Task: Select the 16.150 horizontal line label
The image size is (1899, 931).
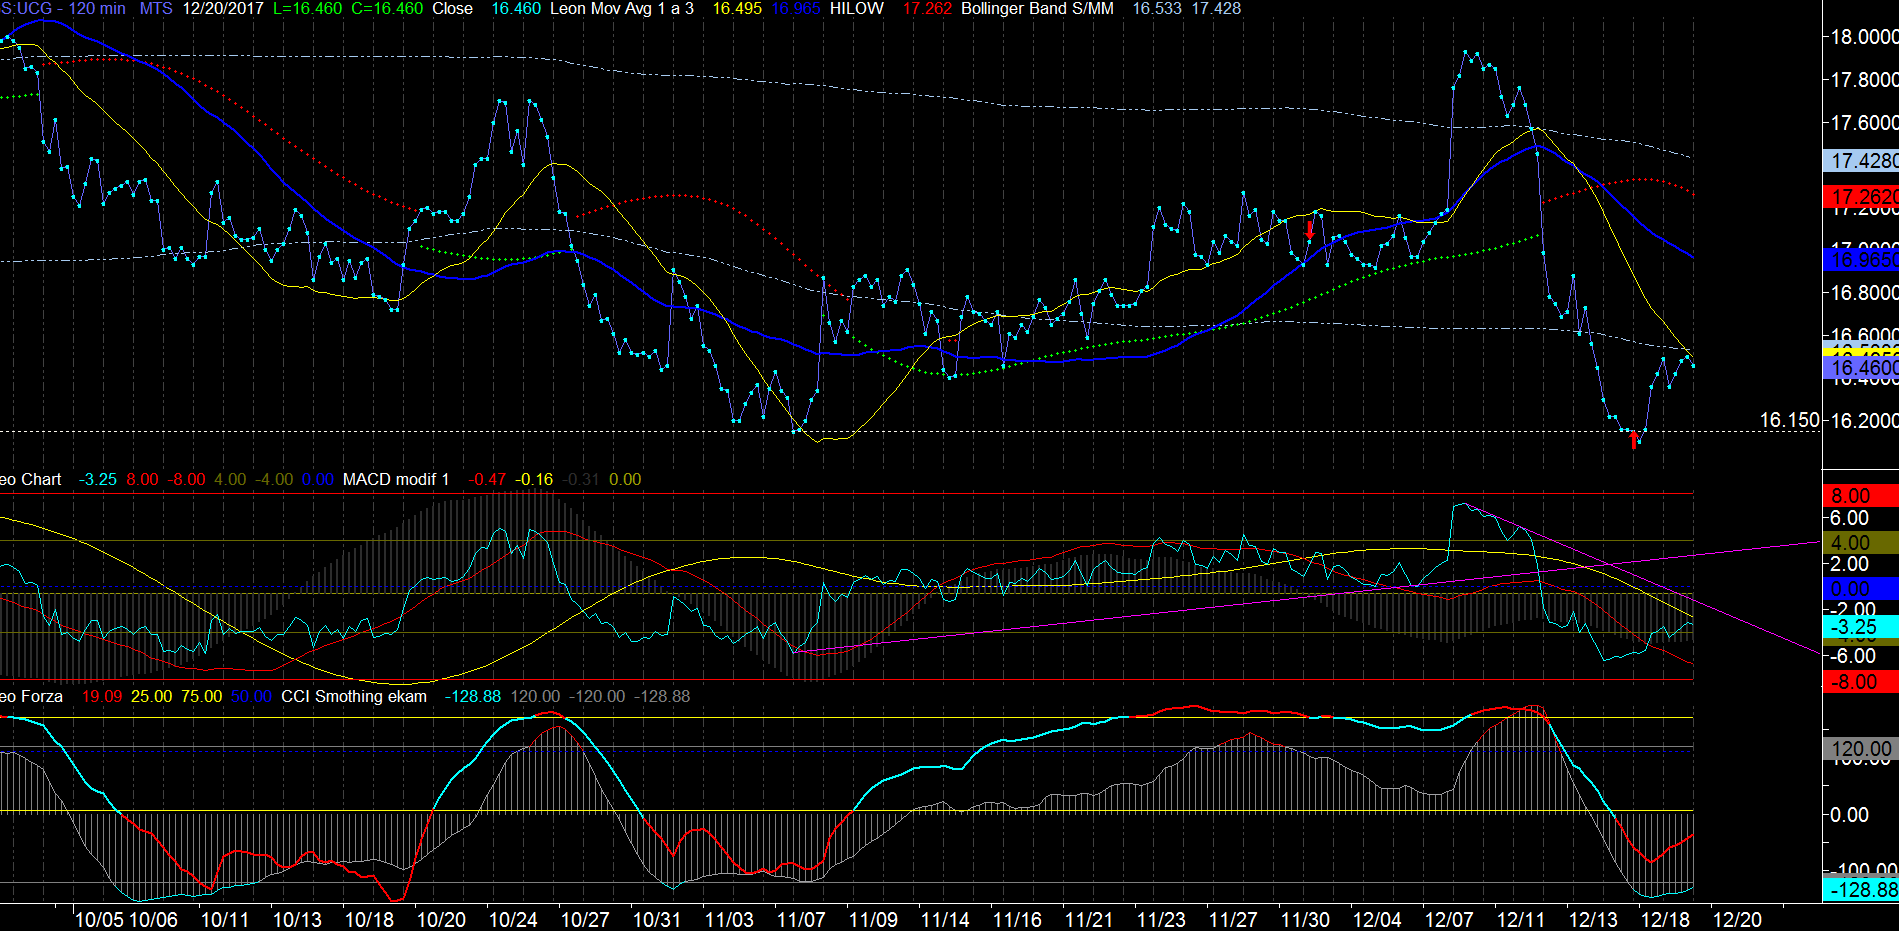Action: [1790, 420]
